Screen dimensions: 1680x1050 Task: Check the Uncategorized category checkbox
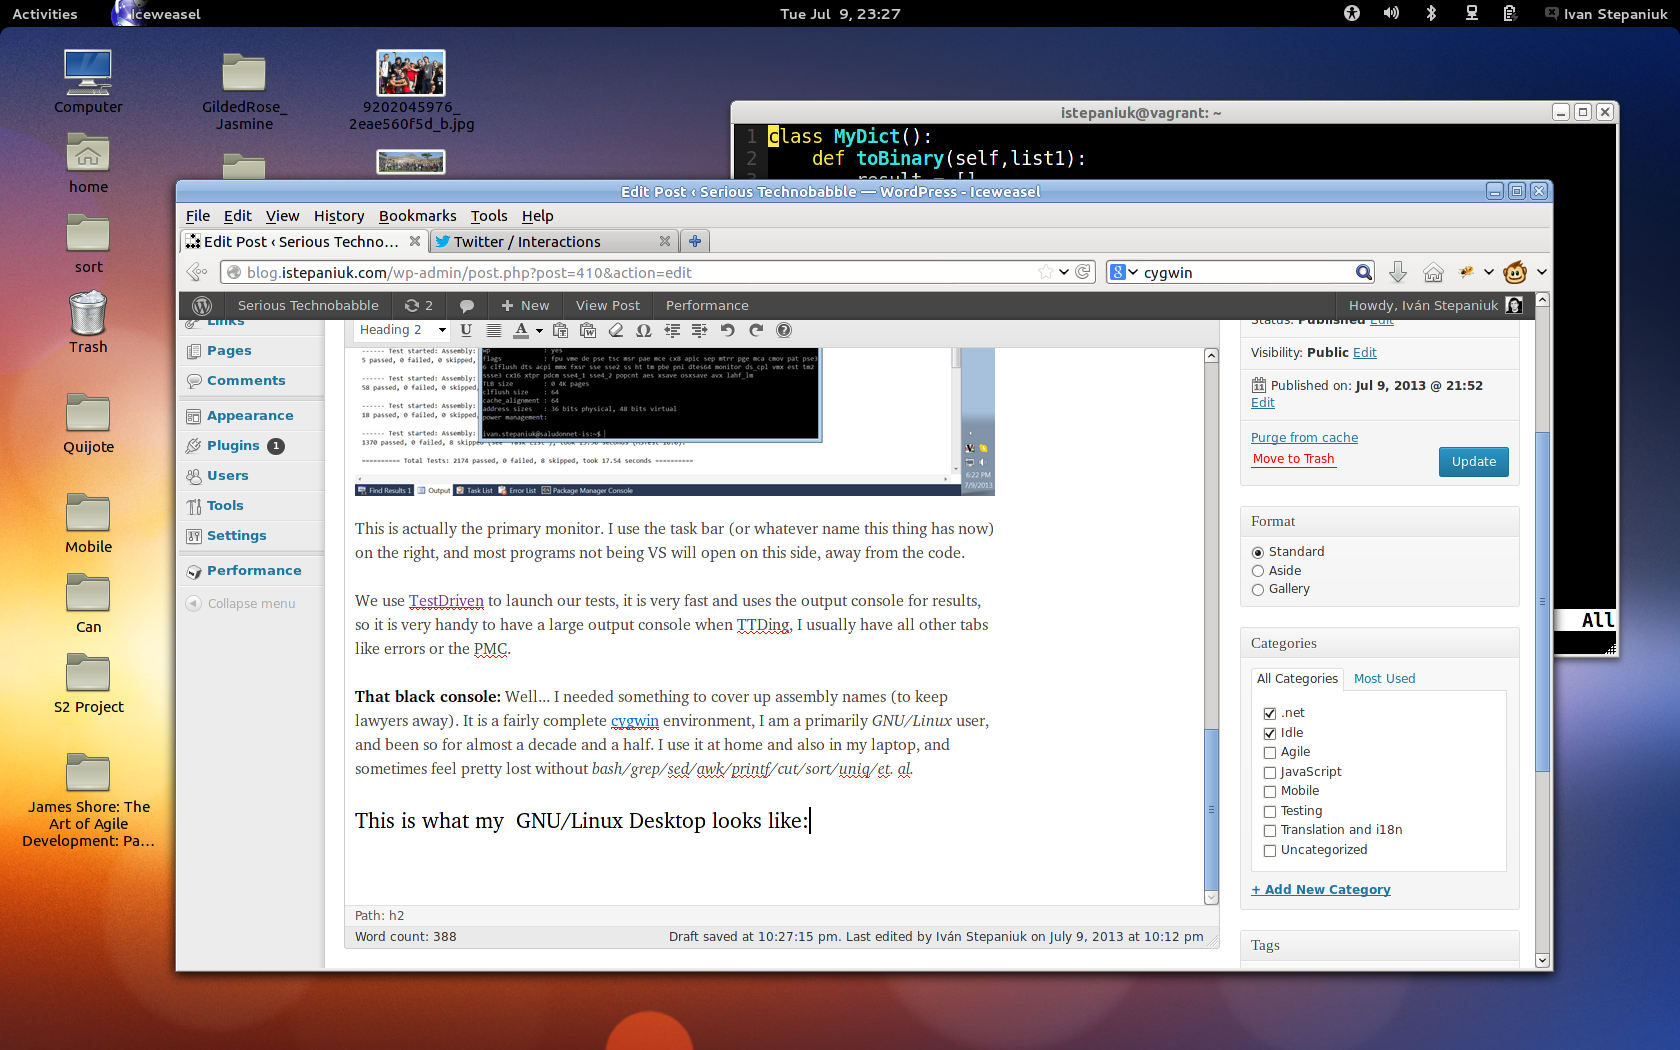pyautogui.click(x=1270, y=851)
